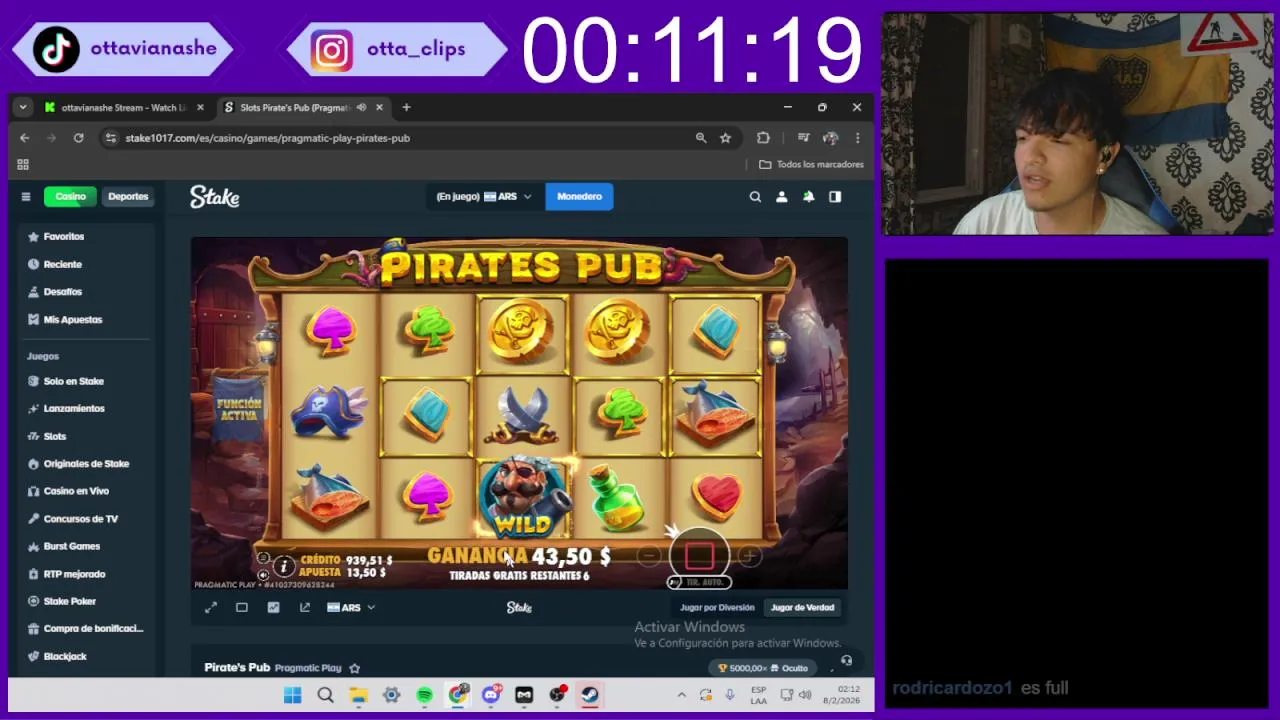The height and width of the screenshot is (720, 1280).
Task: Open Monedero wallet button
Action: coord(579,197)
